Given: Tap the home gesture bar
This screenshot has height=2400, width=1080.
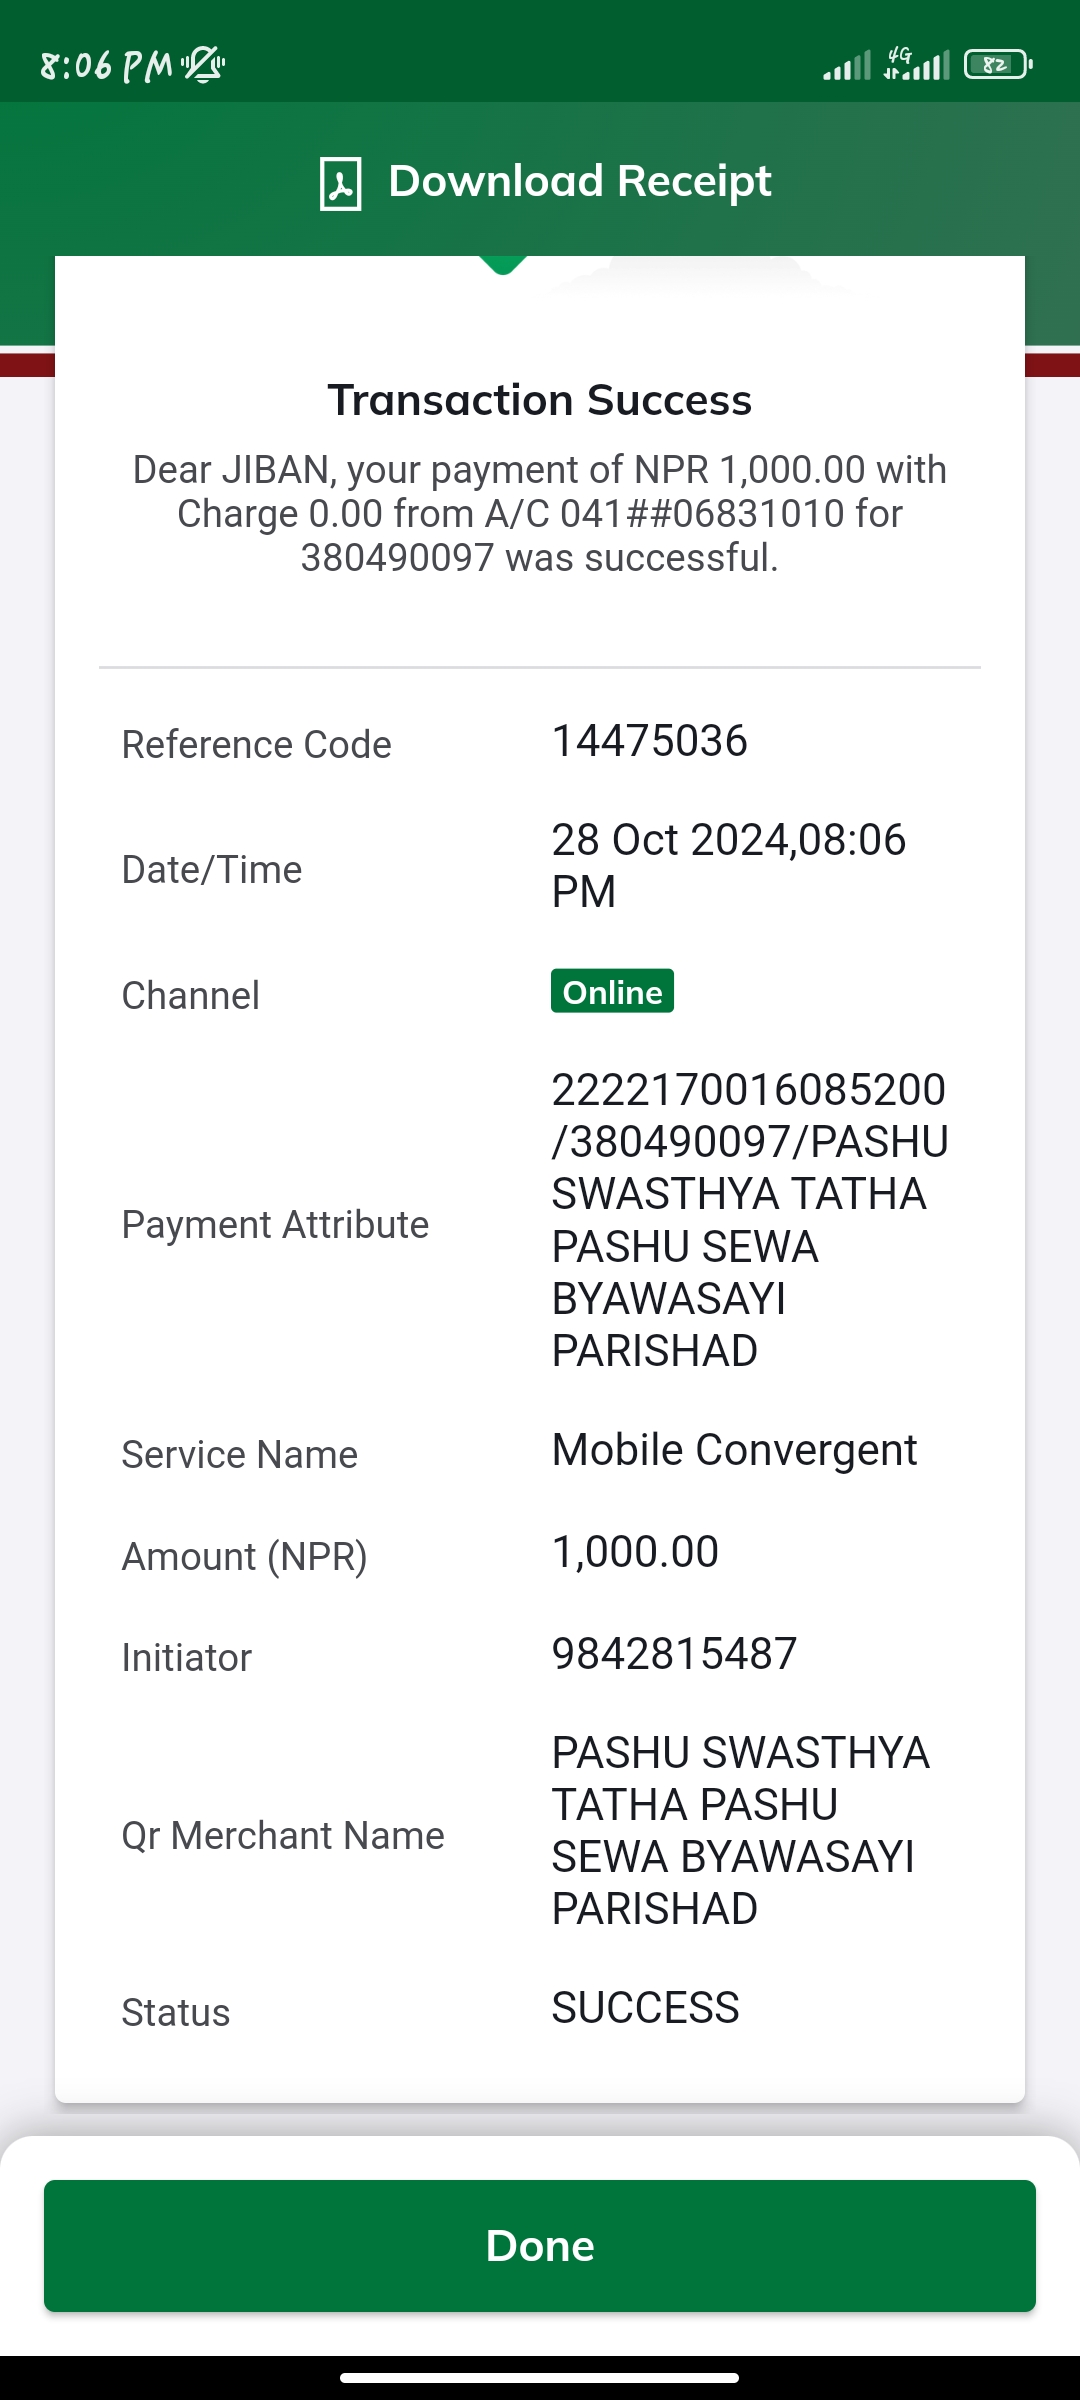Looking at the screenshot, I should tap(540, 2378).
